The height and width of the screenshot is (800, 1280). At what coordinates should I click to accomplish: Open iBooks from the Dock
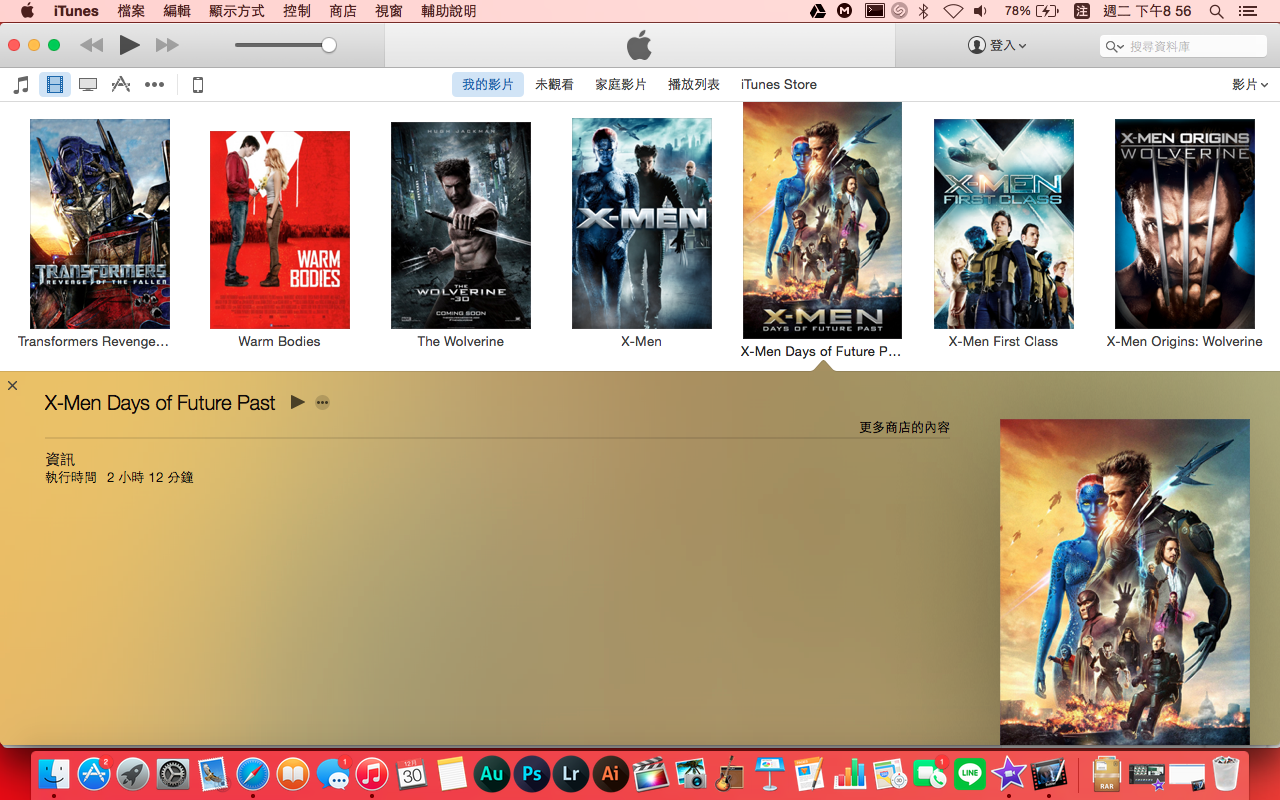pos(293,773)
